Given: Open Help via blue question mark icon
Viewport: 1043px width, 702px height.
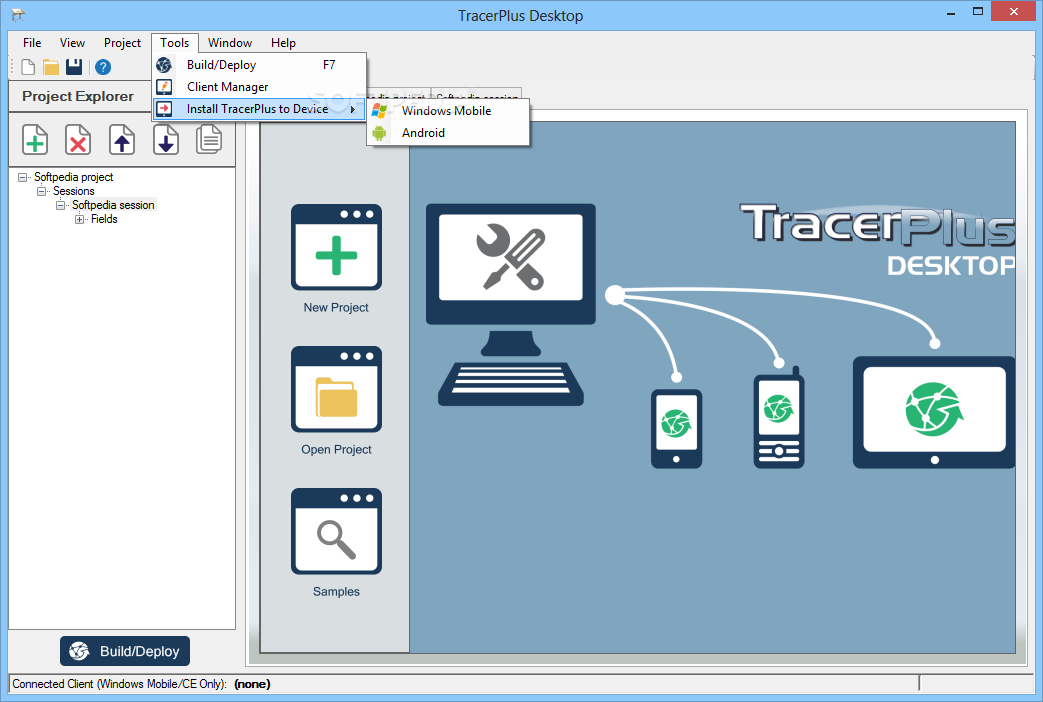Looking at the screenshot, I should click(x=103, y=67).
